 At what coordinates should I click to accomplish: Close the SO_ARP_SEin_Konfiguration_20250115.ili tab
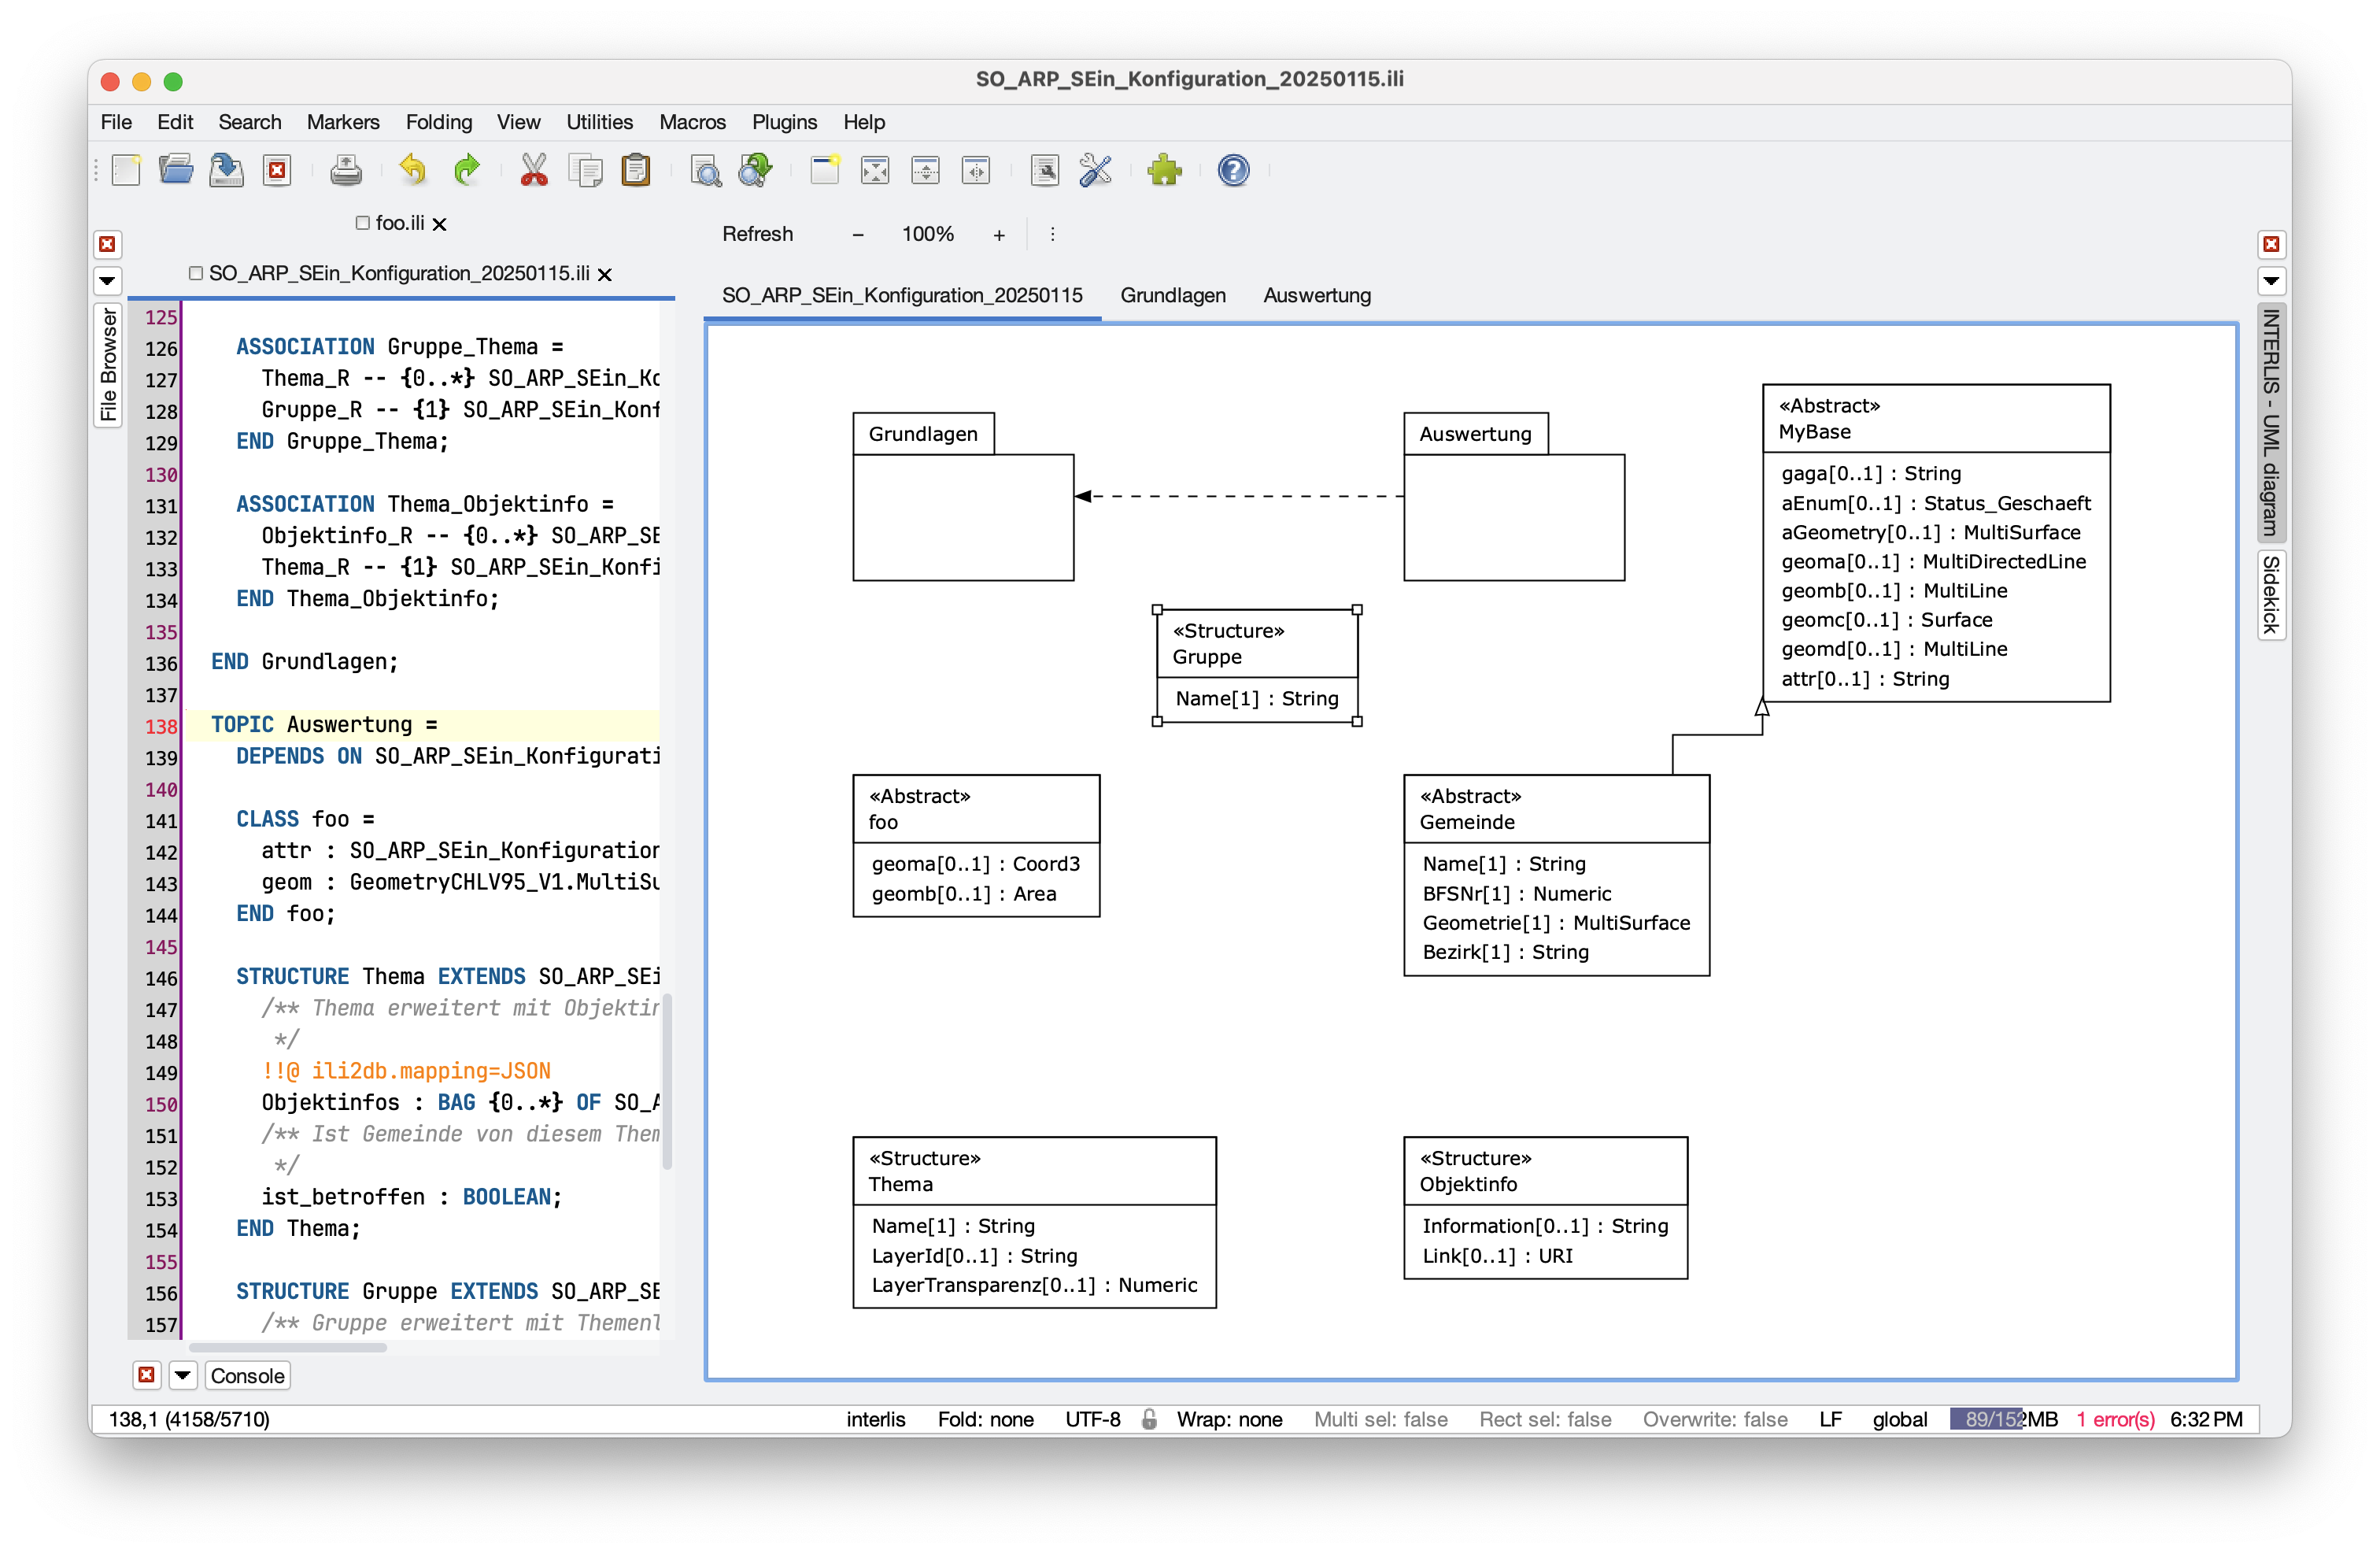[x=605, y=274]
